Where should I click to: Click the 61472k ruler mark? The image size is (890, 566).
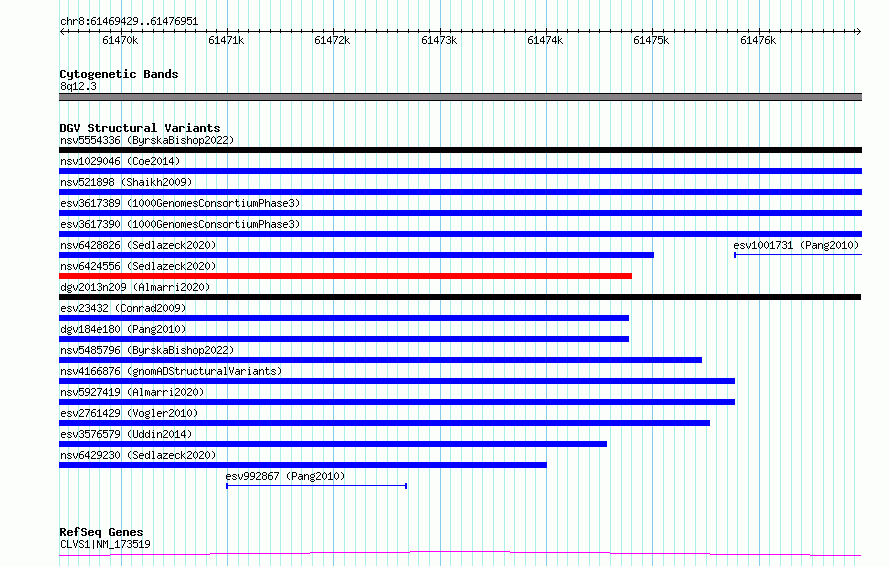point(333,40)
